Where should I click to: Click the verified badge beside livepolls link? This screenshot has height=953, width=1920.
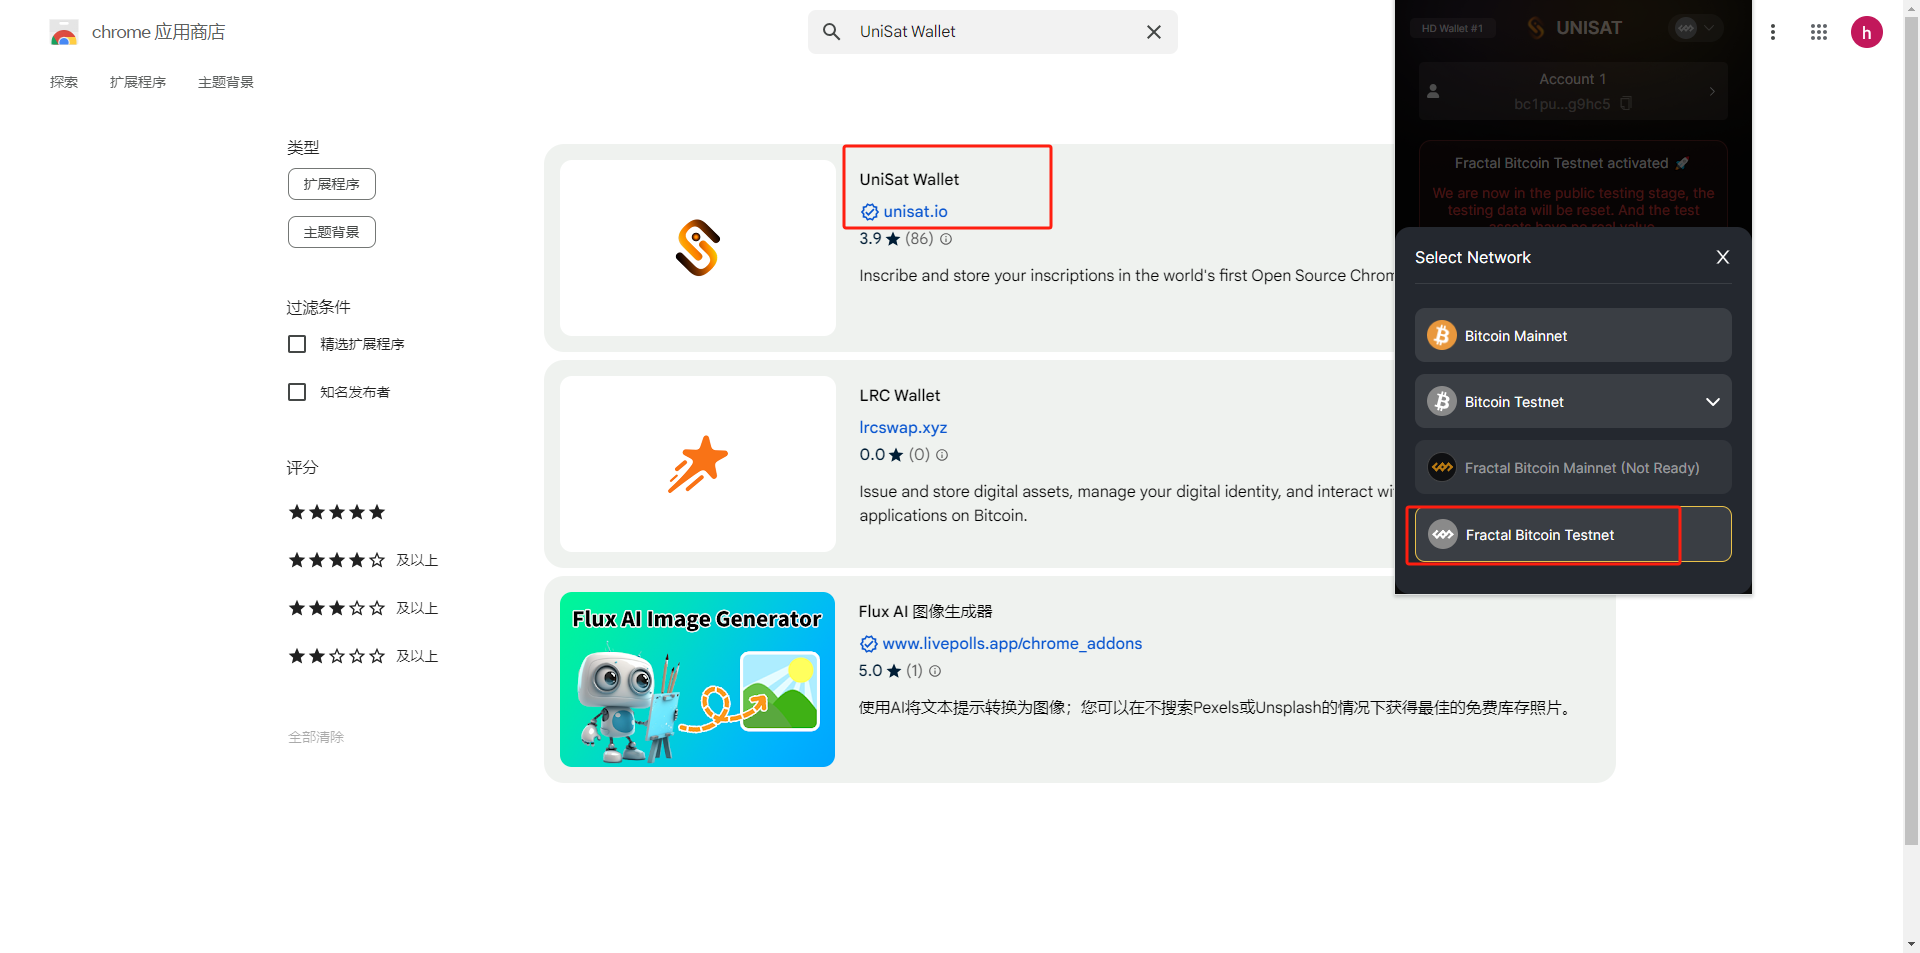[868, 644]
